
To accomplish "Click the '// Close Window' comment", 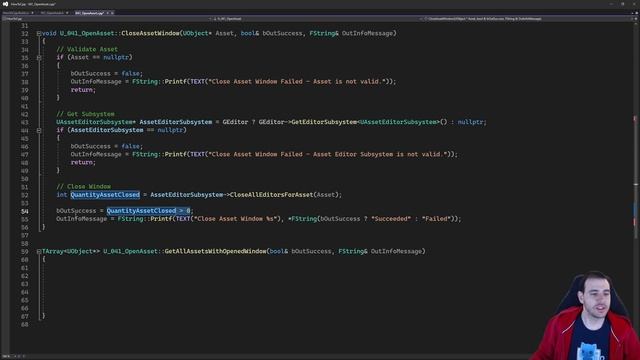I will (83, 187).
